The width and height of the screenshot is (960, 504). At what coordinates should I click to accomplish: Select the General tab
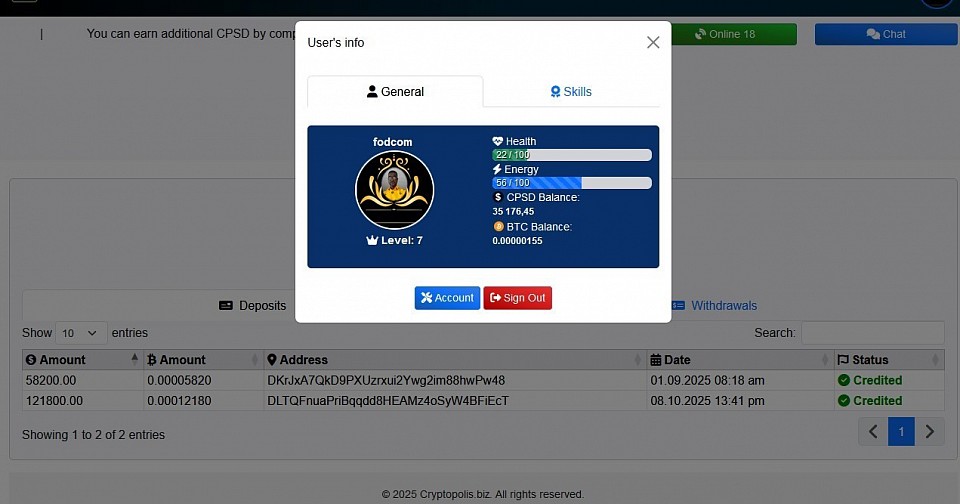pyautogui.click(x=395, y=92)
